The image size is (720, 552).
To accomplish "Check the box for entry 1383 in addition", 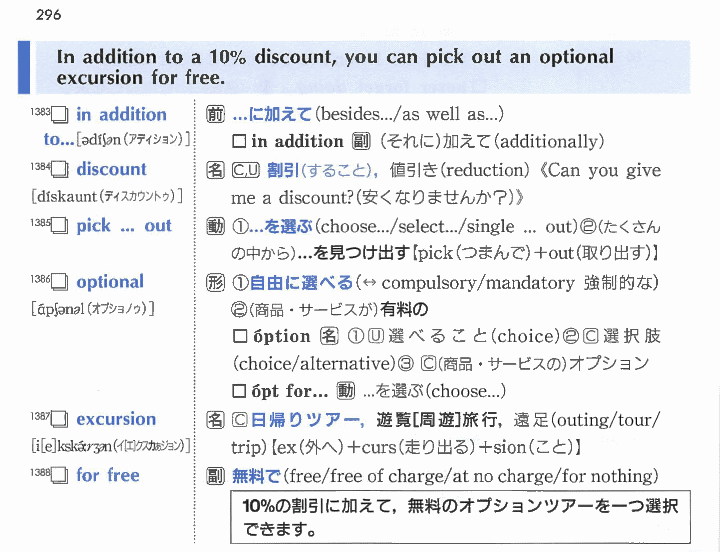I will point(59,115).
